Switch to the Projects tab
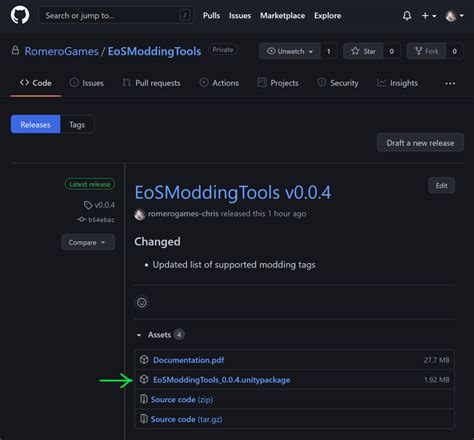Screen dimensions: 474x440 278,83
